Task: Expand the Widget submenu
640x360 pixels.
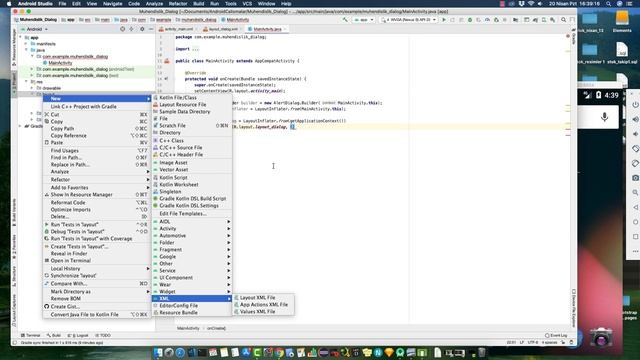Action: 192,291
